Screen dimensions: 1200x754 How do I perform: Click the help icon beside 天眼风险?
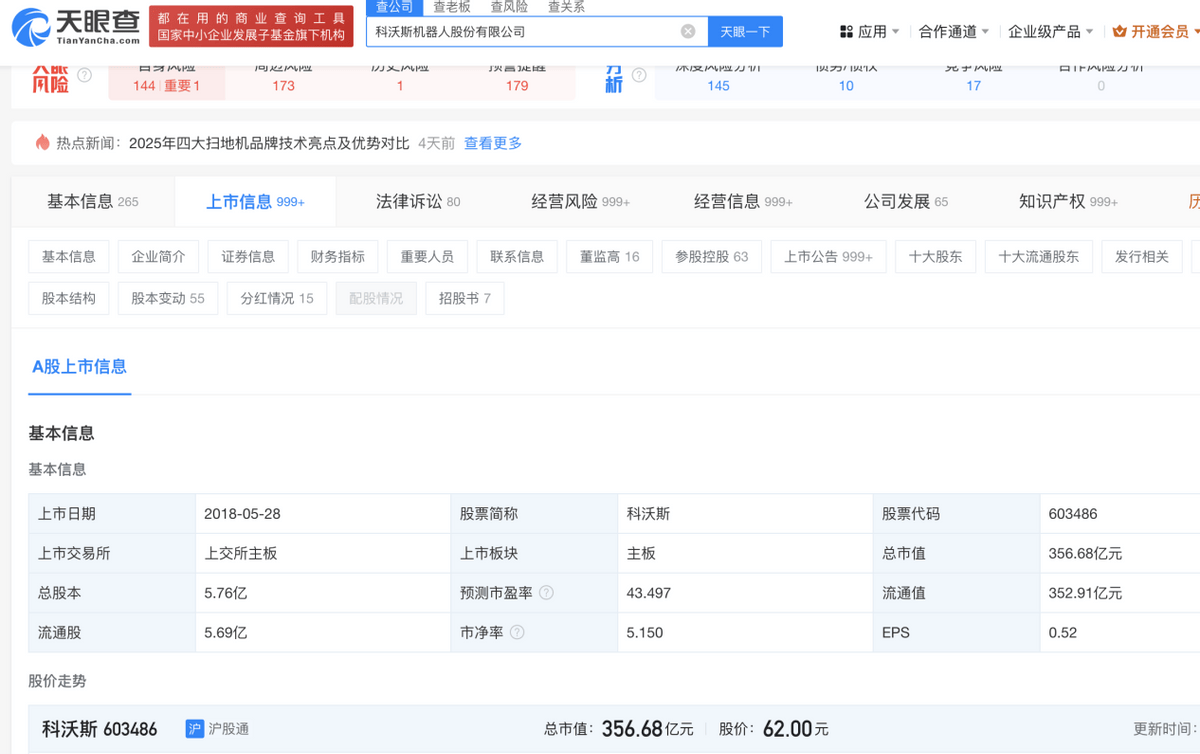[84, 75]
